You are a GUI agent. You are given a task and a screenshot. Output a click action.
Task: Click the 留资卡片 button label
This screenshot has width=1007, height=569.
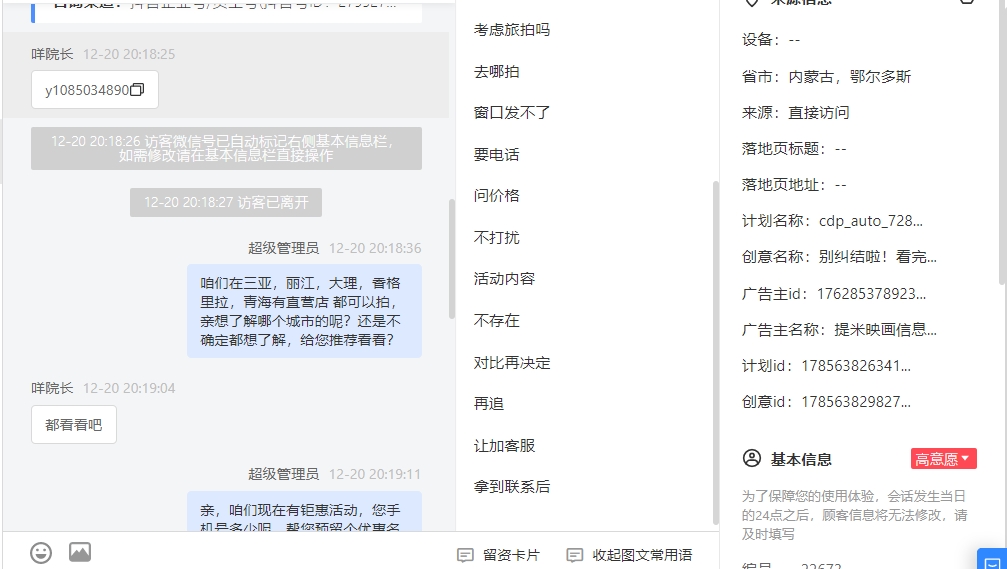(x=511, y=555)
